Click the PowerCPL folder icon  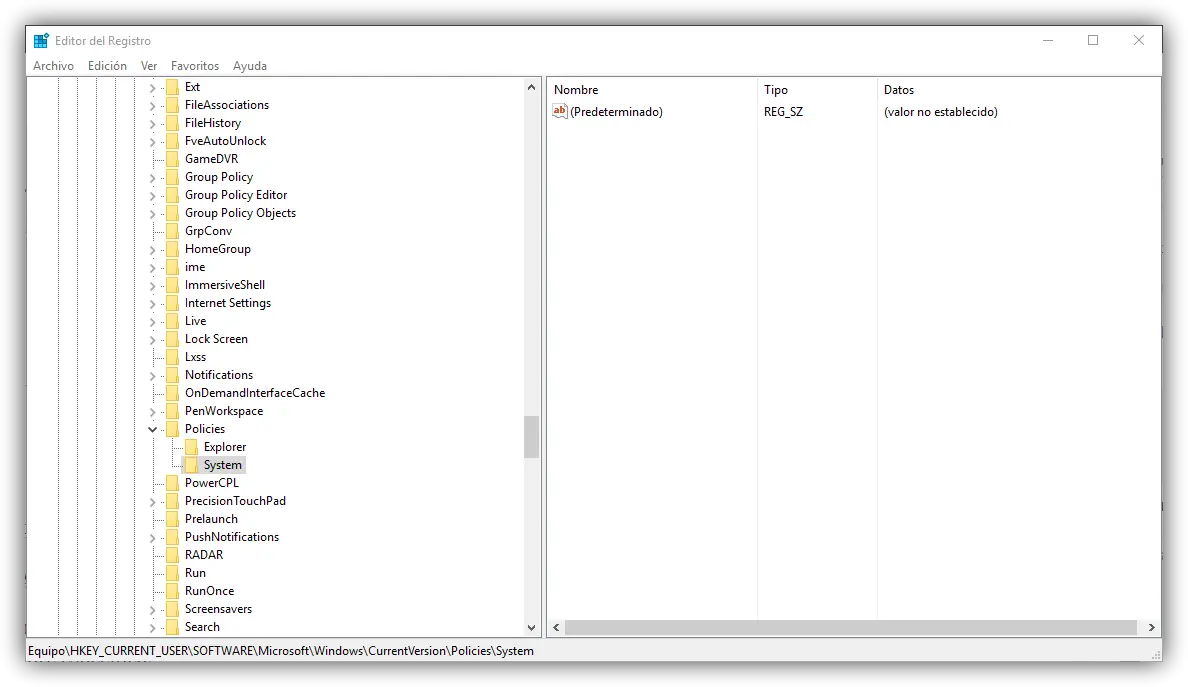point(173,483)
